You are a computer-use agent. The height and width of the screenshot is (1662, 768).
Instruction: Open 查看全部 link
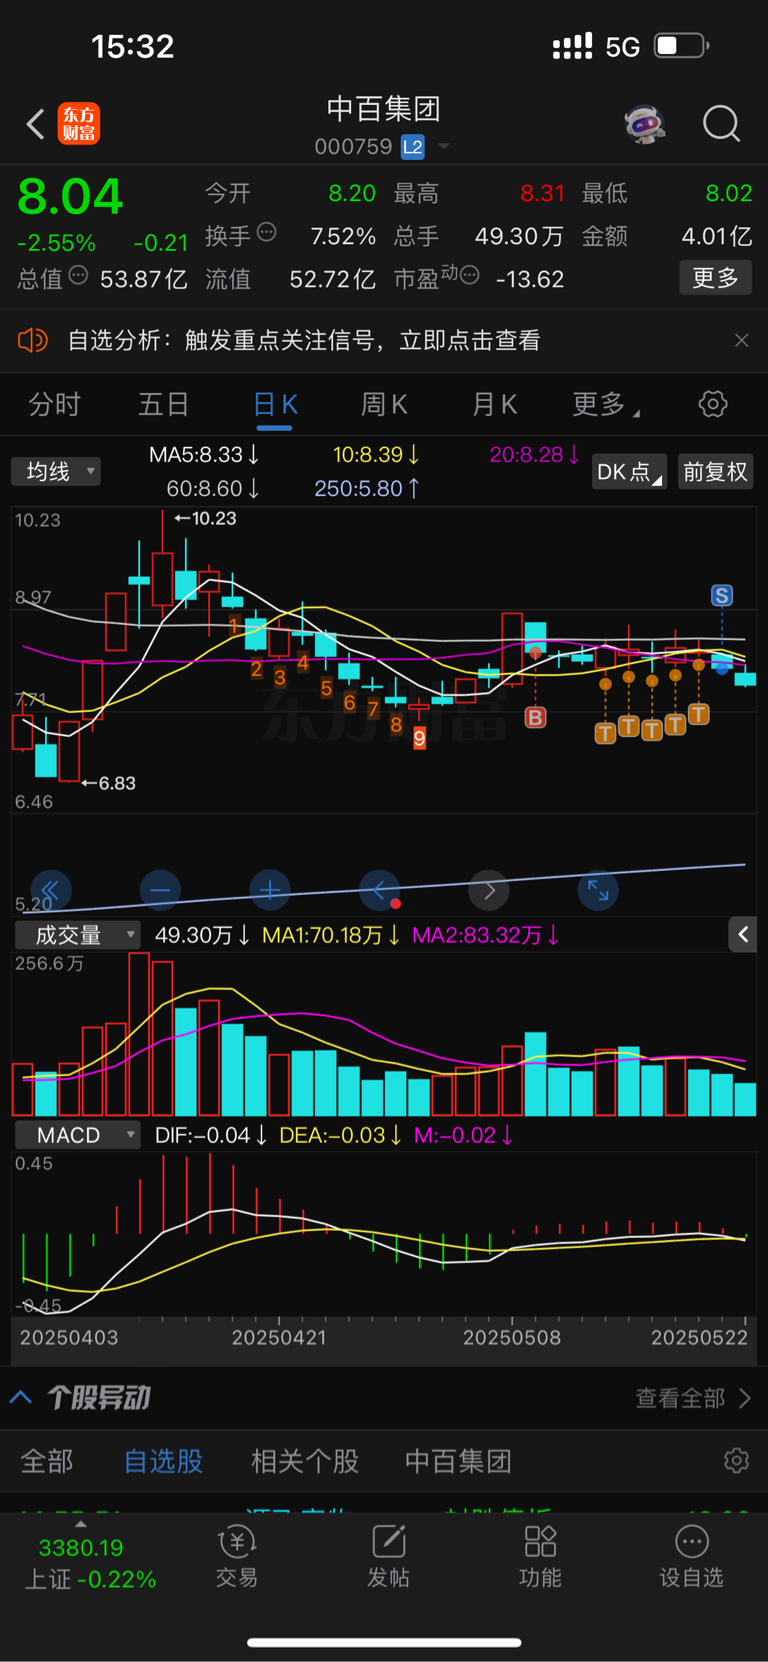[693, 1398]
